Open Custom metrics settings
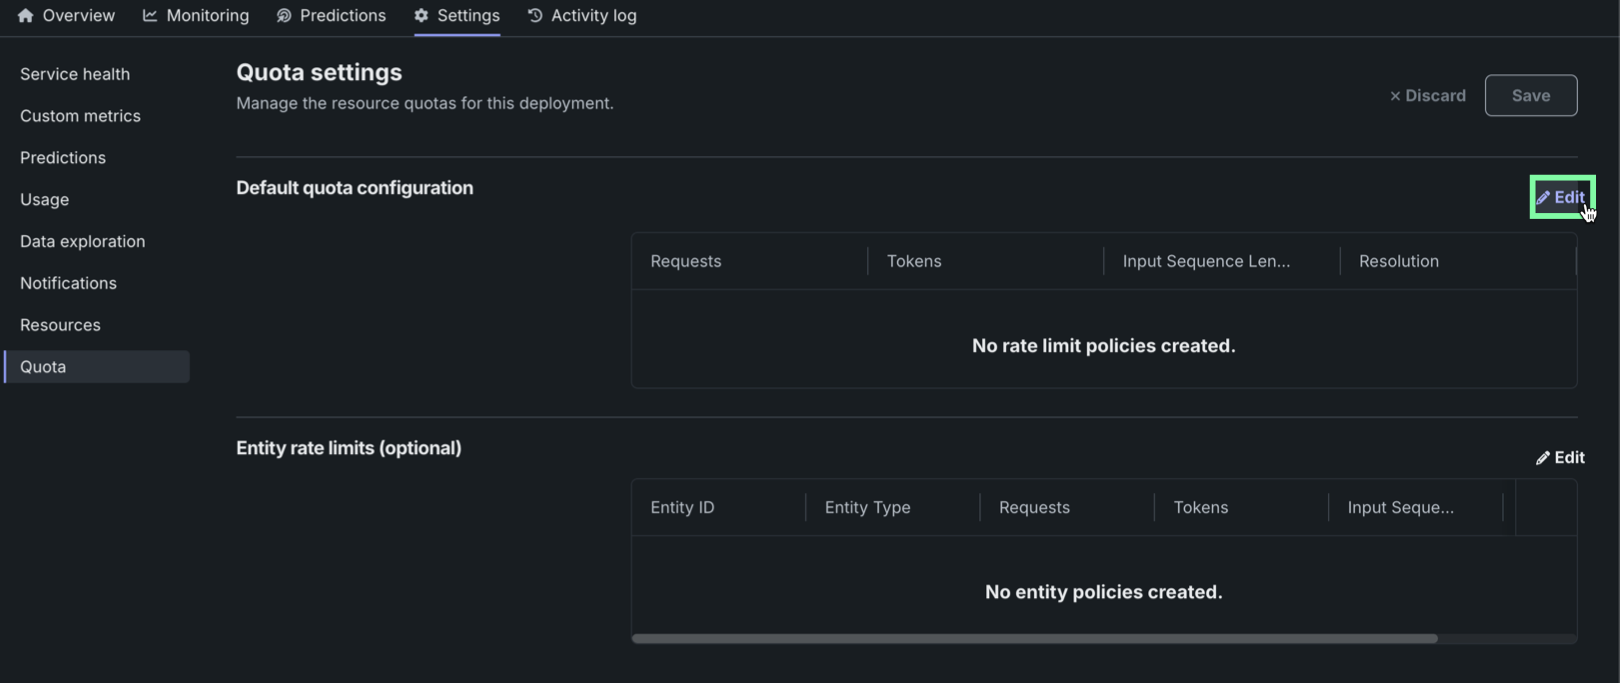Screen dimensions: 1620x683 80,116
